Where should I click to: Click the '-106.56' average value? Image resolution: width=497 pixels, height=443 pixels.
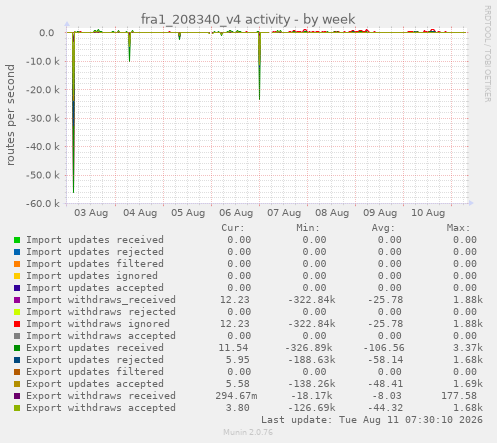(x=384, y=348)
